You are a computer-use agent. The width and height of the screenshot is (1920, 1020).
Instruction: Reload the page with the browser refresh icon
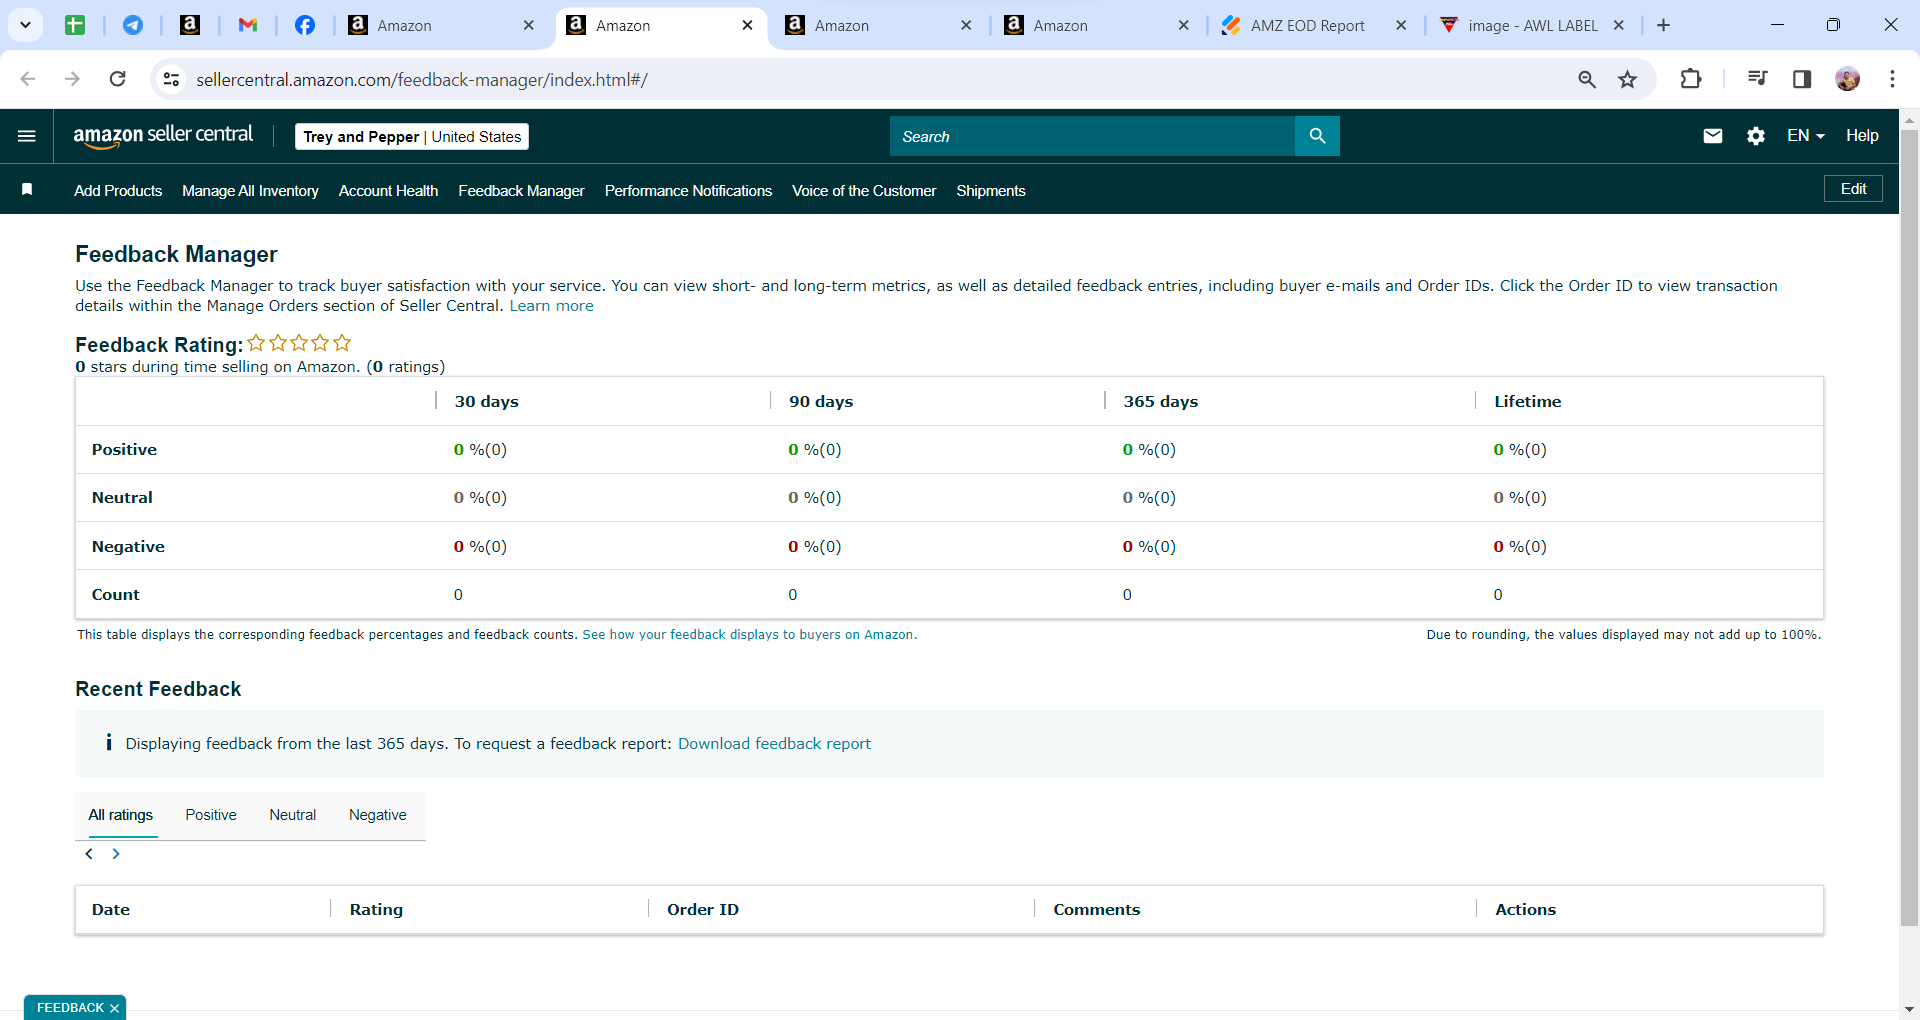click(117, 79)
